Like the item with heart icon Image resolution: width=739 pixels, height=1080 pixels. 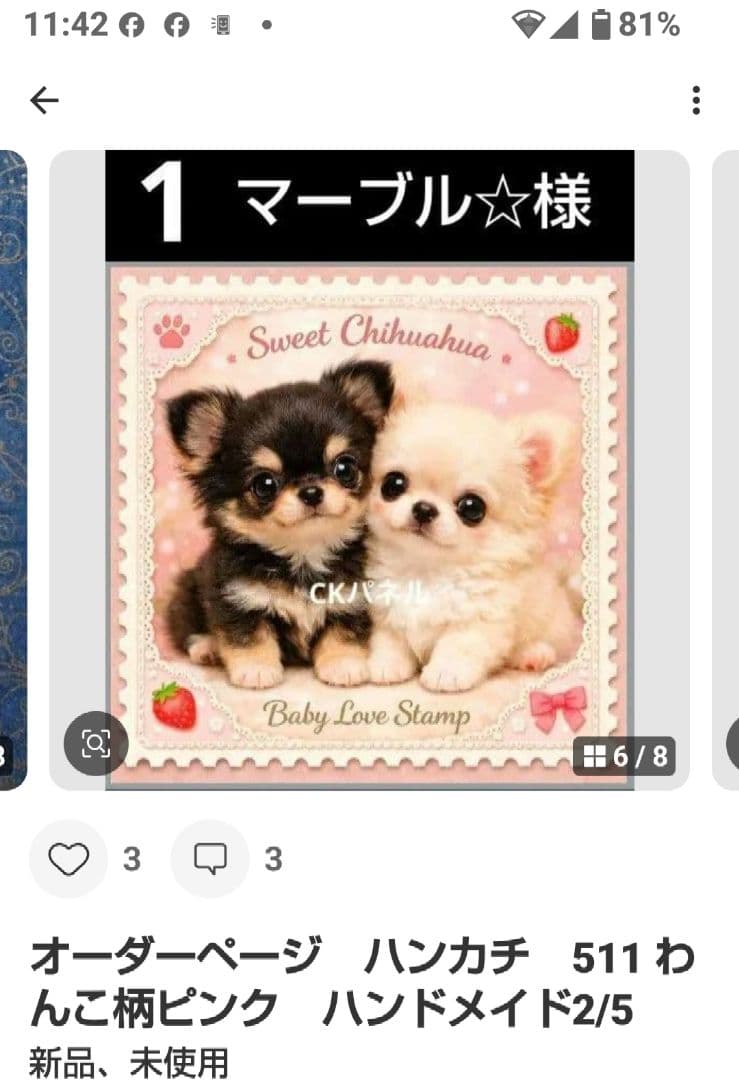click(69, 859)
